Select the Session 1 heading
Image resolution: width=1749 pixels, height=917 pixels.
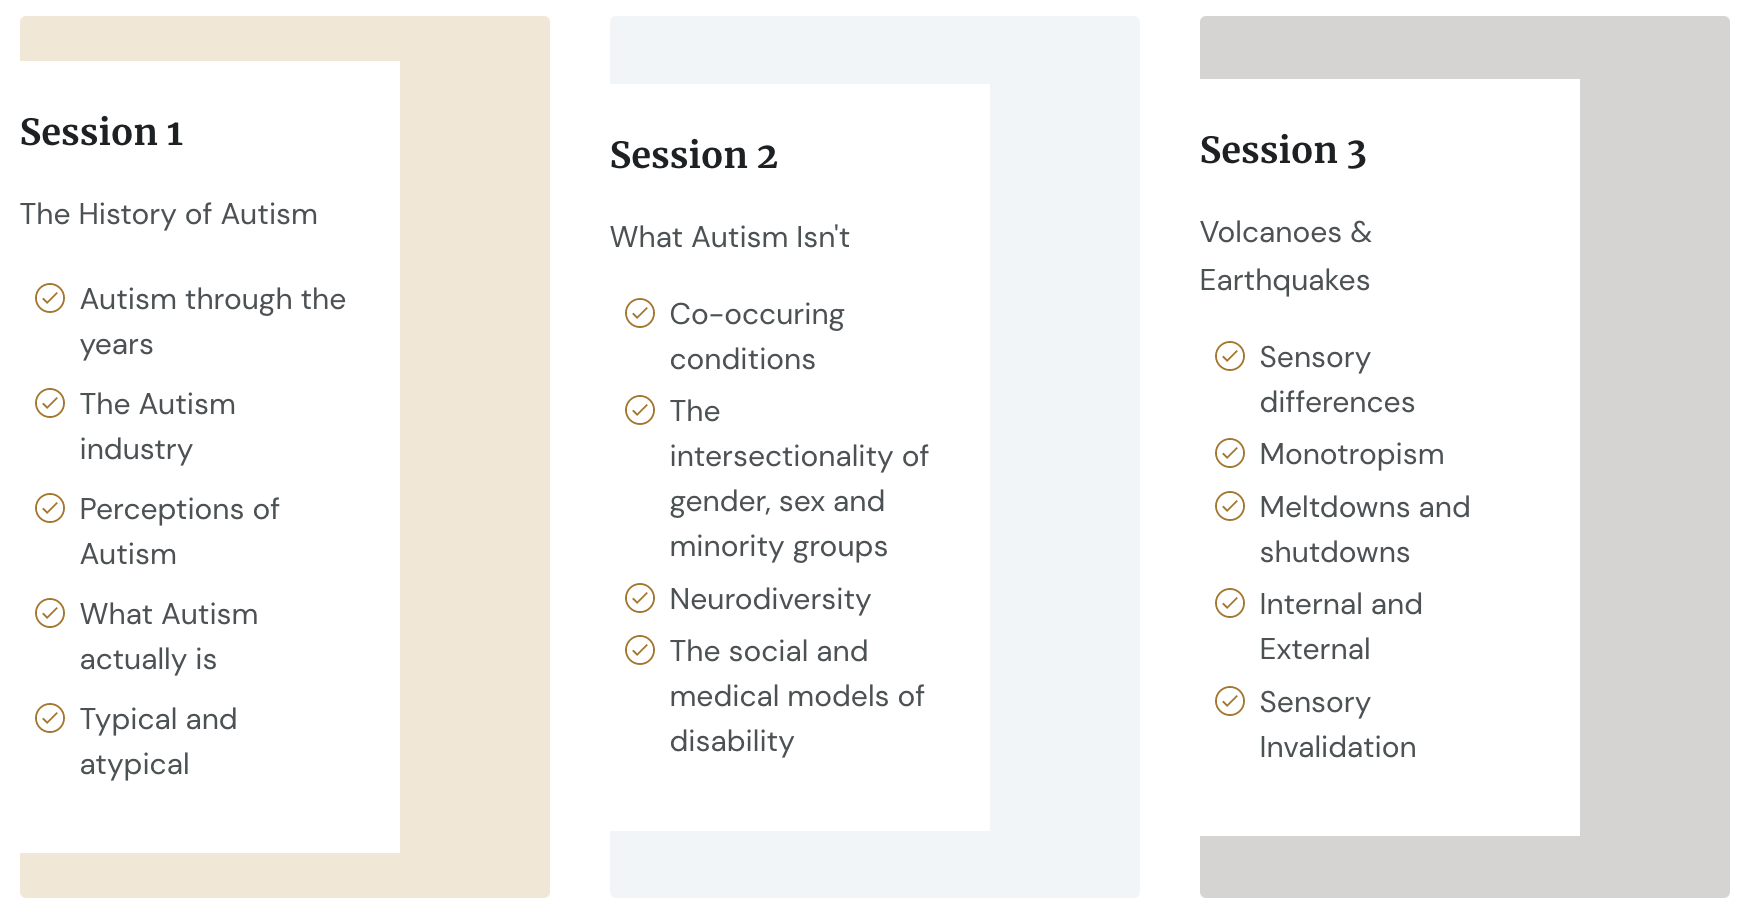point(102,132)
